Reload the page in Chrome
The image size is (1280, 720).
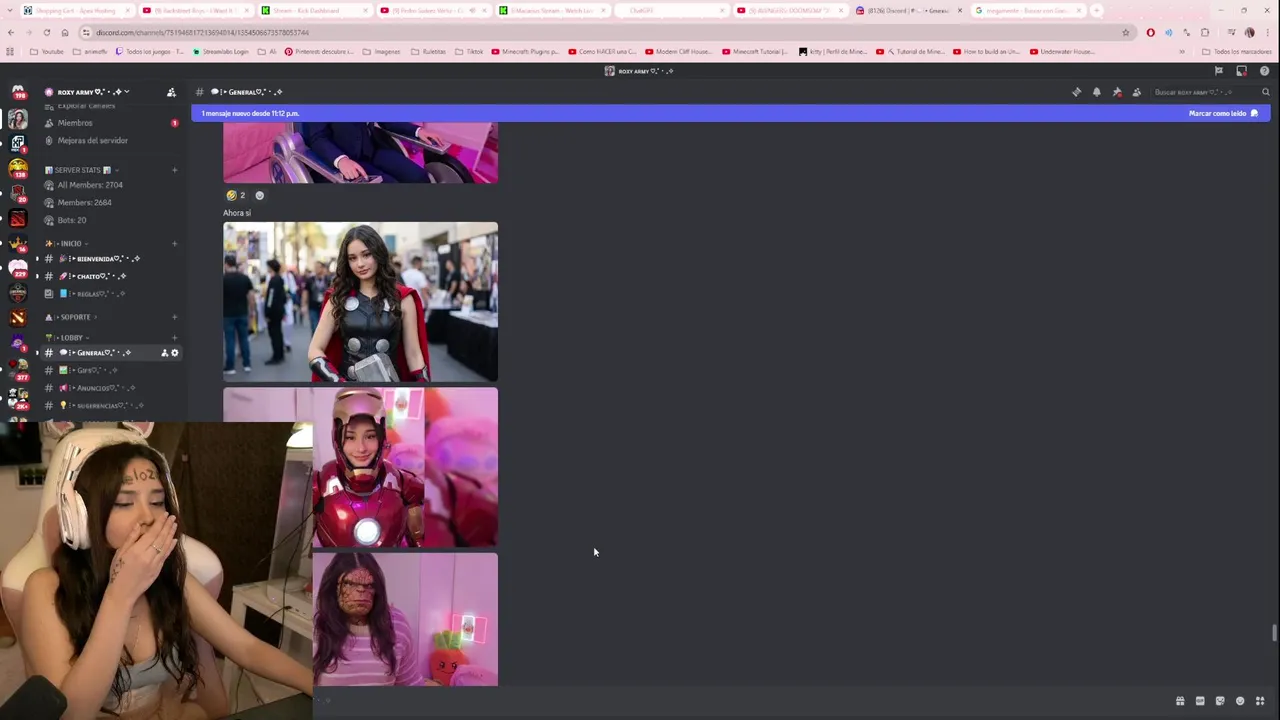46,32
